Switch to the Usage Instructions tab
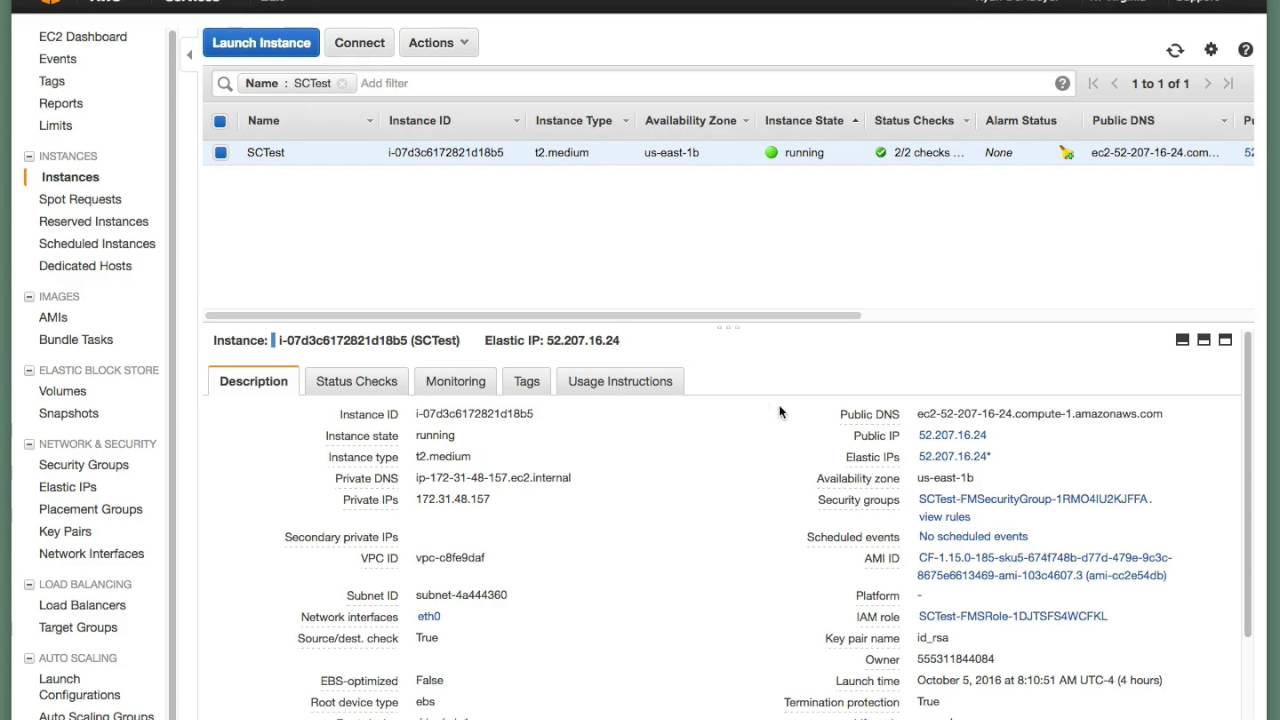Image resolution: width=1280 pixels, height=720 pixels. tap(620, 381)
